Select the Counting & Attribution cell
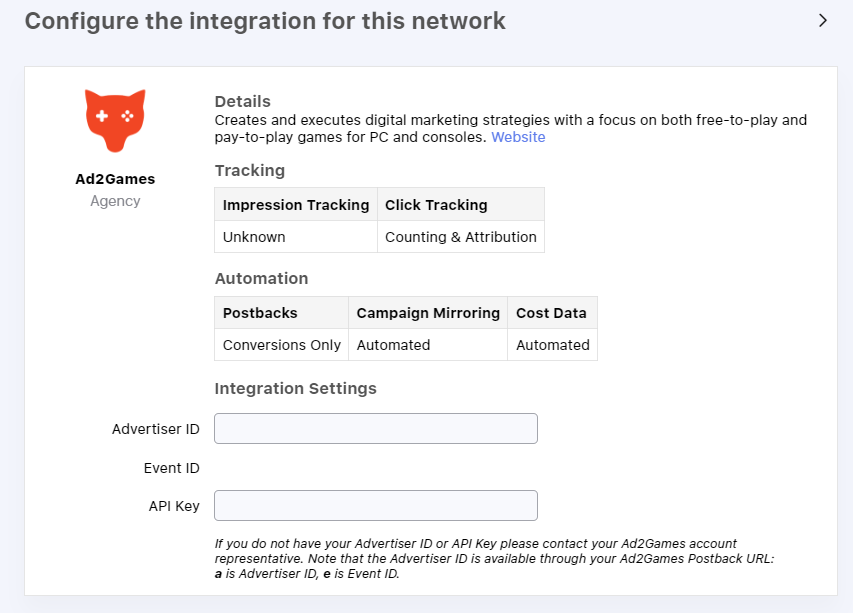853x613 pixels. 461,237
